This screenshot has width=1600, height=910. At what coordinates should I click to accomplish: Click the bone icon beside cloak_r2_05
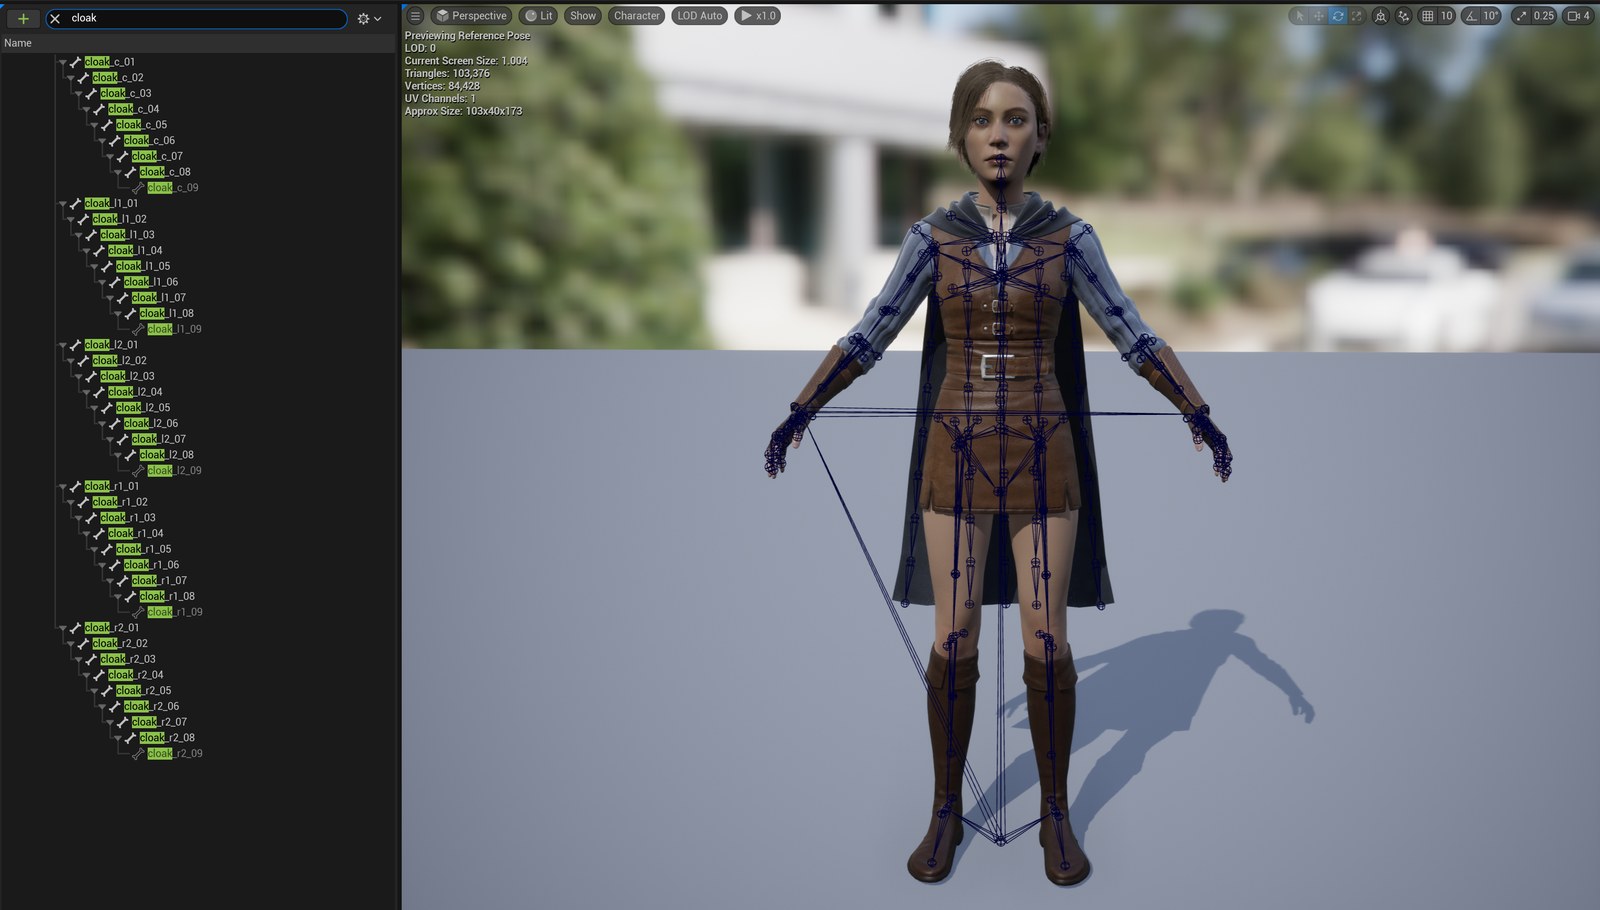107,691
